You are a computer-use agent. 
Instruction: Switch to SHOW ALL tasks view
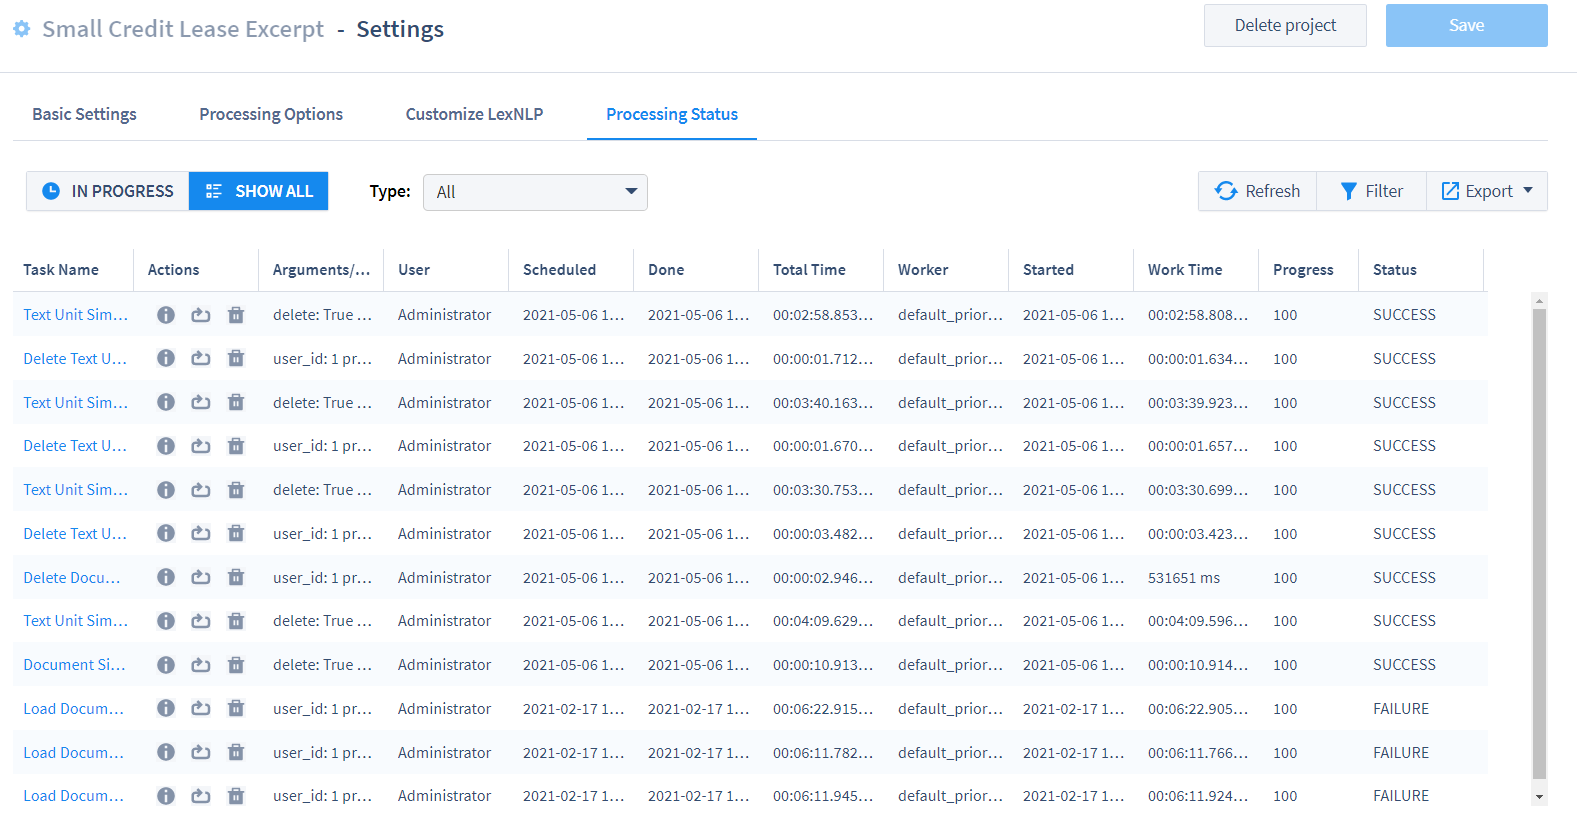tap(259, 191)
